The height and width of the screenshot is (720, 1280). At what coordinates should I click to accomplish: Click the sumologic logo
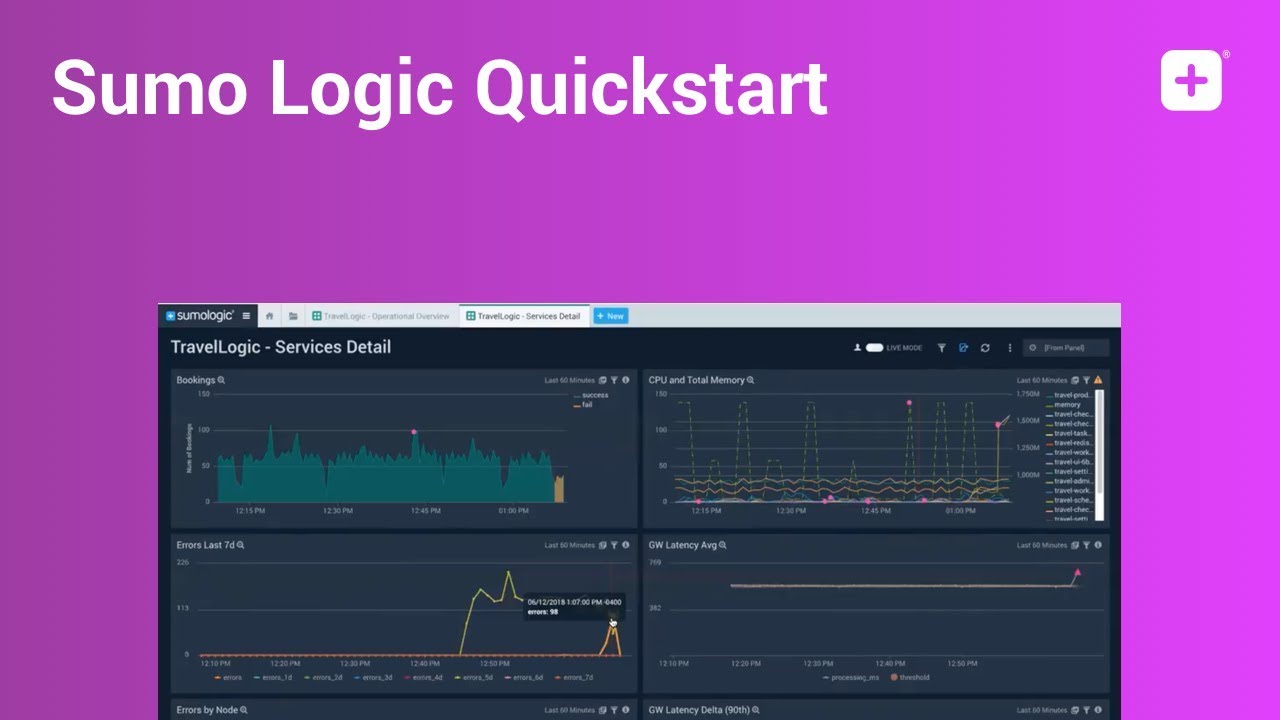(200, 316)
